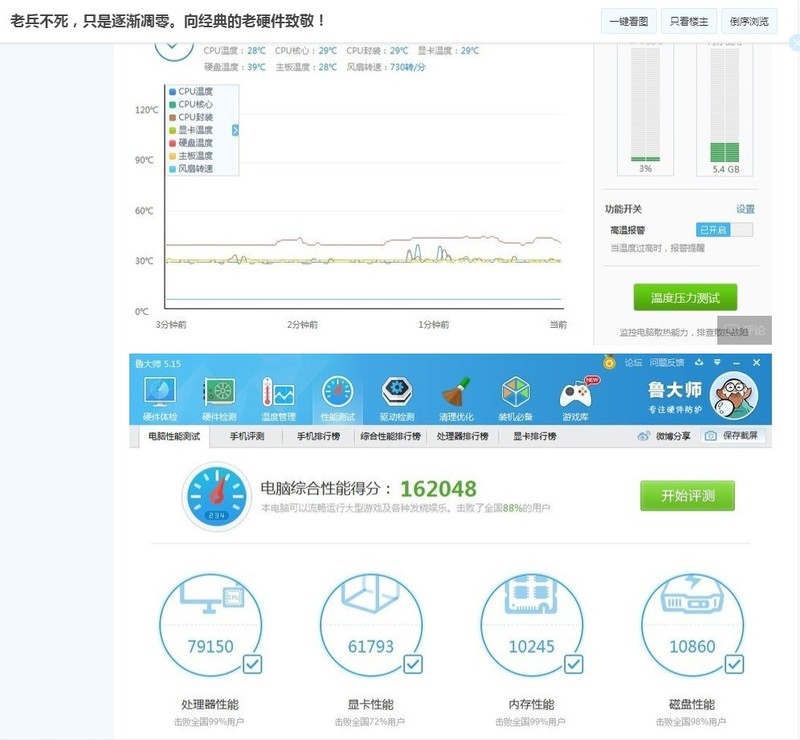Image resolution: width=800 pixels, height=740 pixels.
Task: Start the 温度压力测试 stress test
Action: point(685,298)
